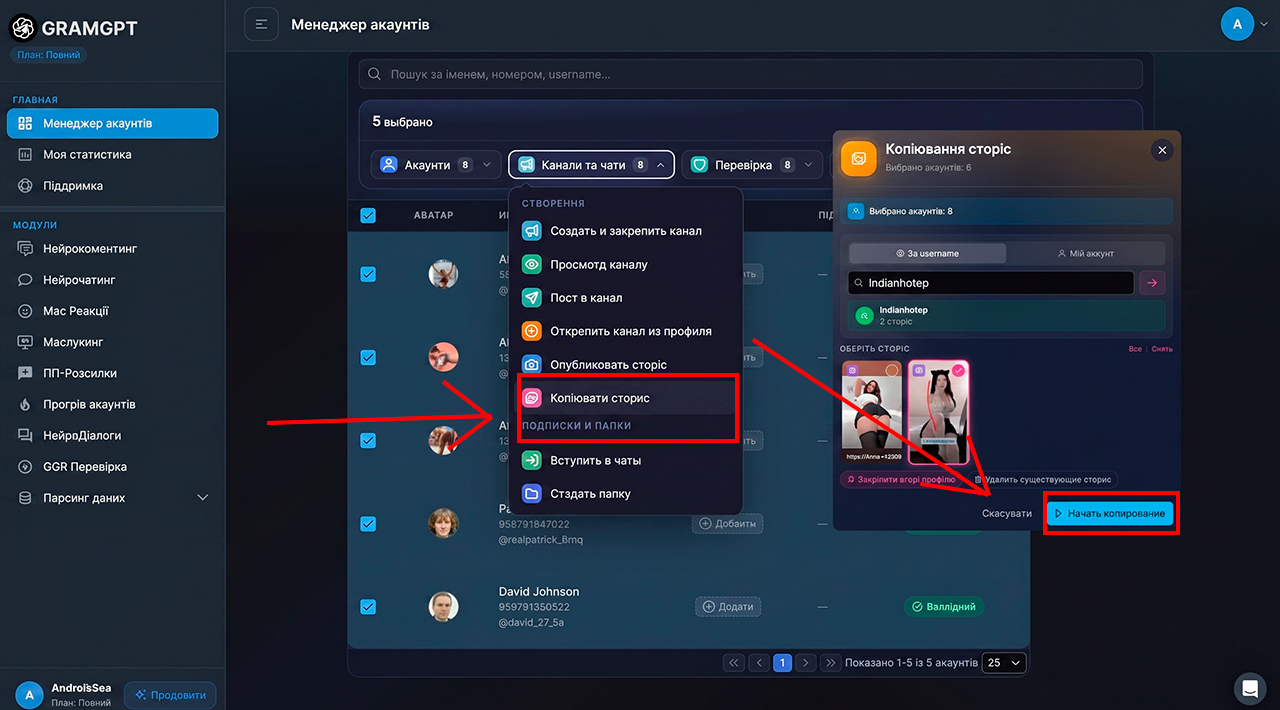Choose Создать и закрепить канал menu item
This screenshot has width=1280, height=710.
(x=626, y=231)
